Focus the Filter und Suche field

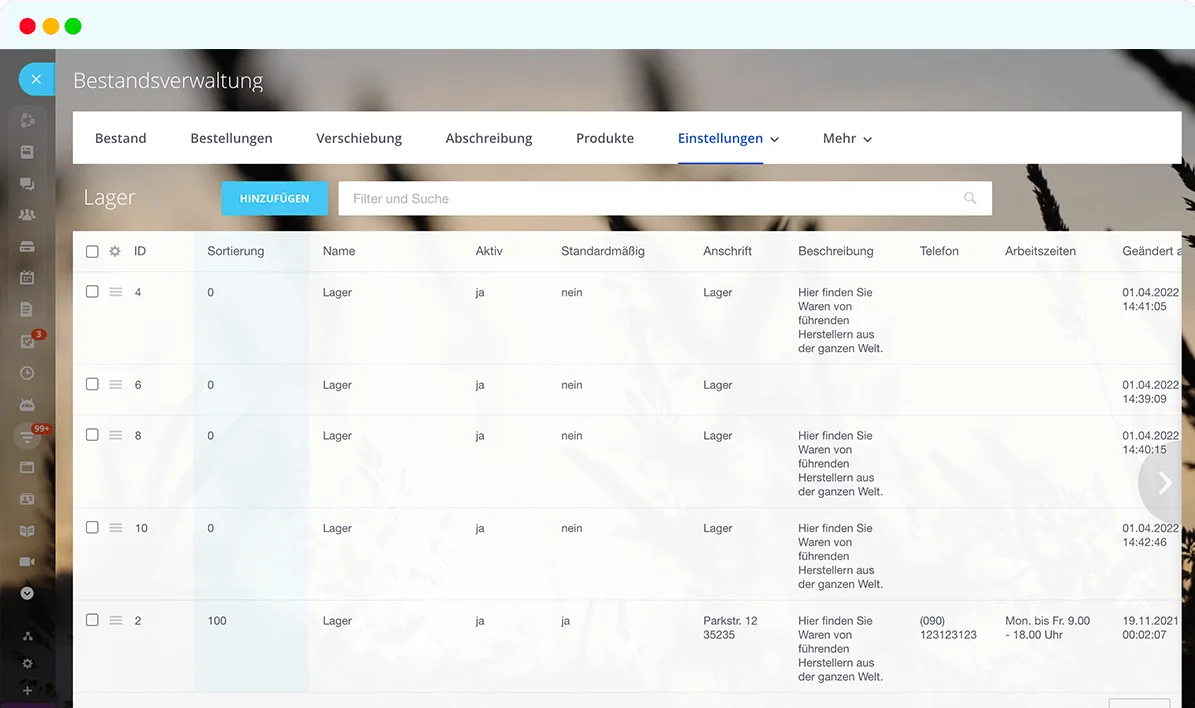click(665, 198)
